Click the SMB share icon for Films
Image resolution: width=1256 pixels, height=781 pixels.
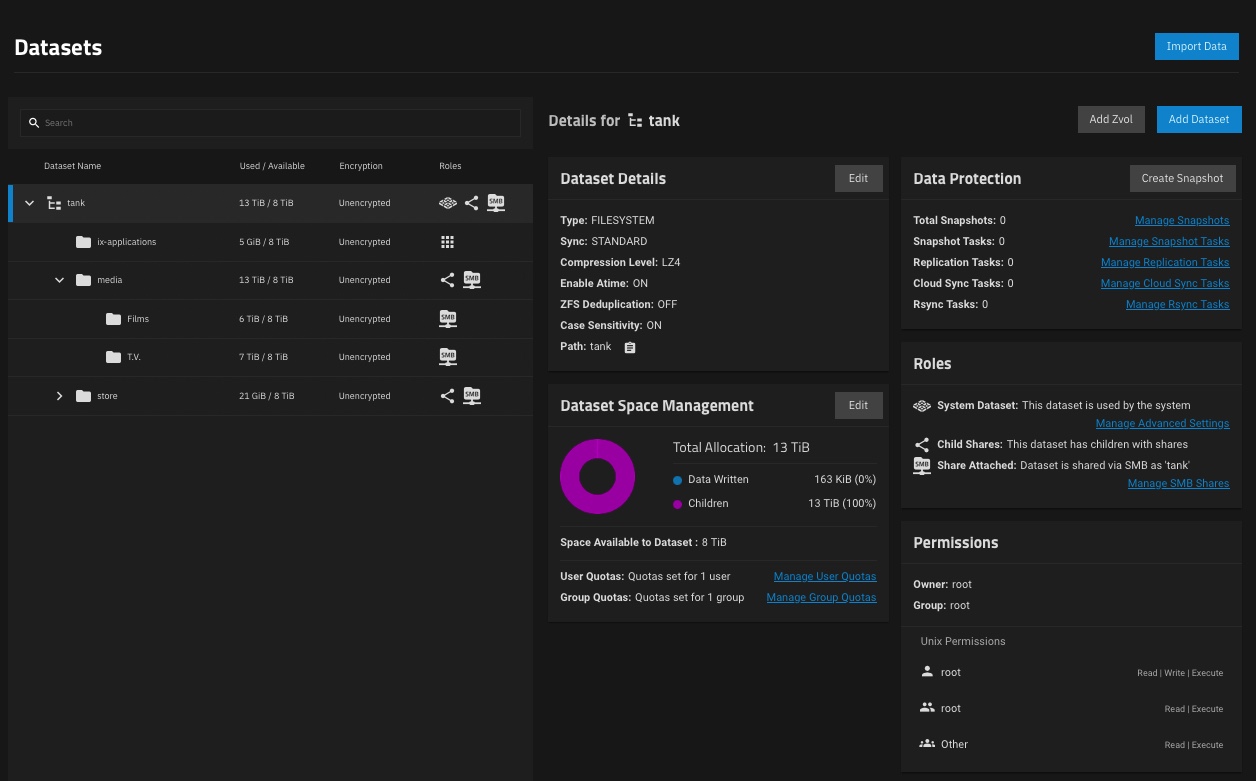click(447, 319)
